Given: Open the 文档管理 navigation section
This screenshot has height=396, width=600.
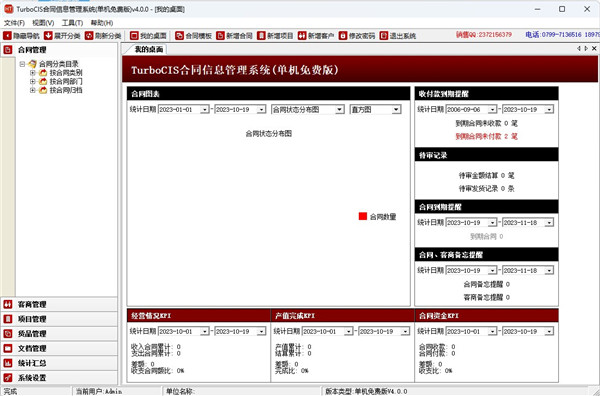Looking at the screenshot, I should tap(59, 348).
